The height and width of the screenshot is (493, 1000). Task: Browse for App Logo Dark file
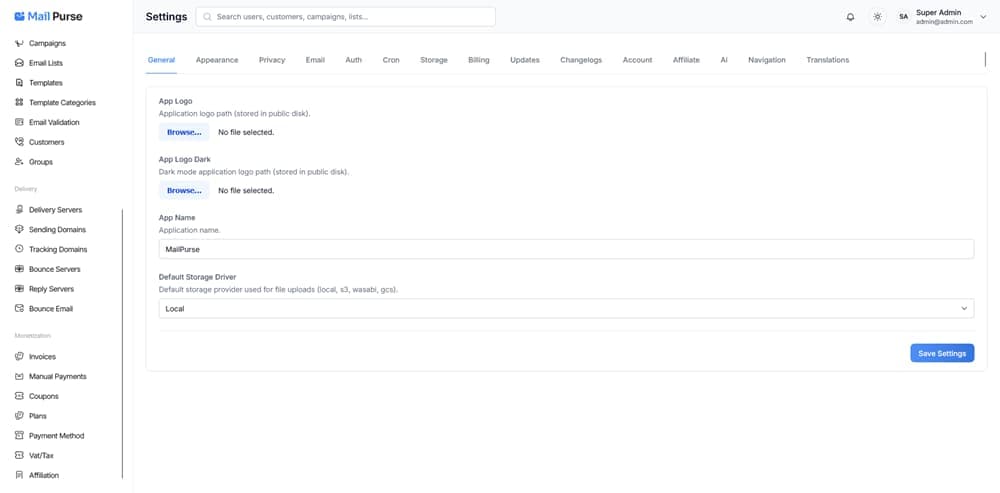[x=184, y=190]
